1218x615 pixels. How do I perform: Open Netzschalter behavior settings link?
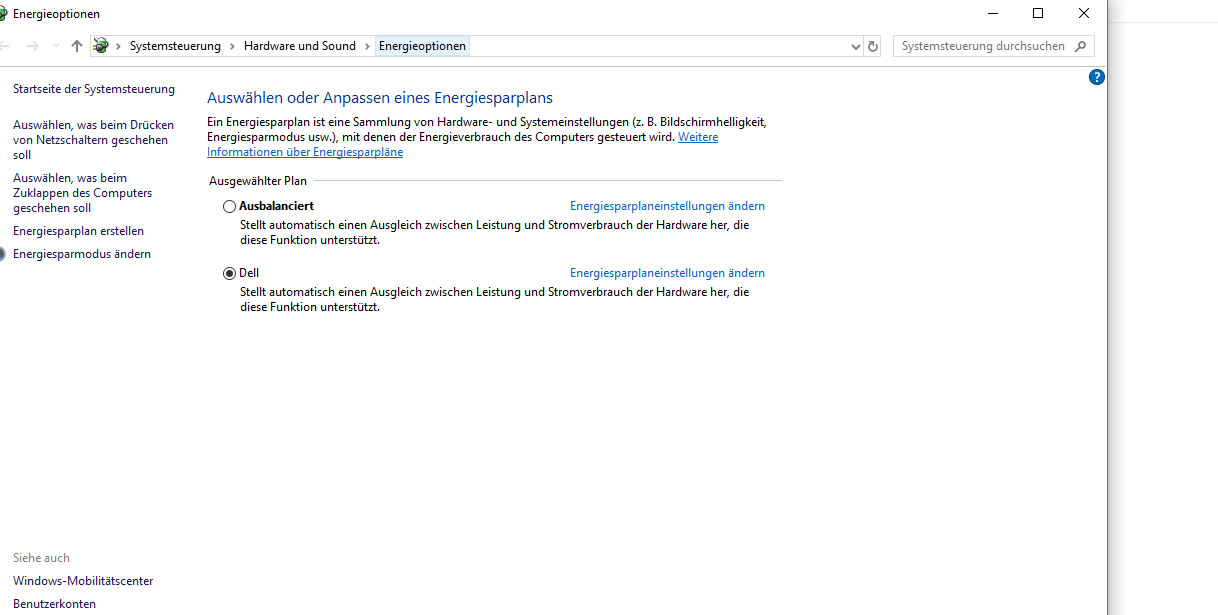tap(93, 140)
